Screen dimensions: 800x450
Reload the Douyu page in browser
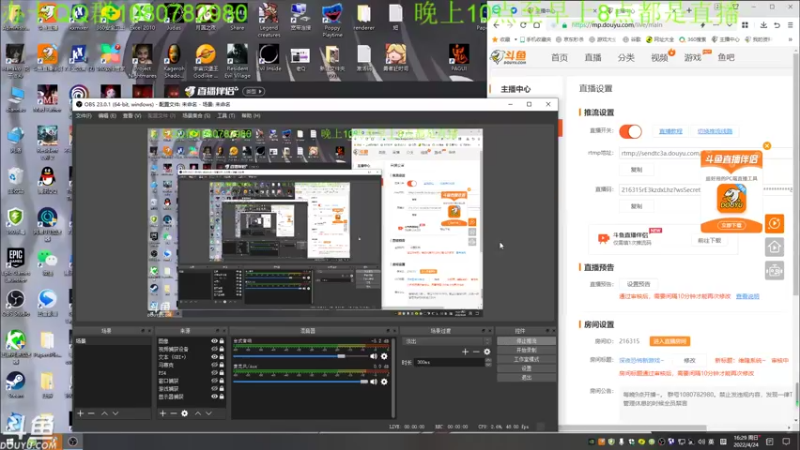523,24
